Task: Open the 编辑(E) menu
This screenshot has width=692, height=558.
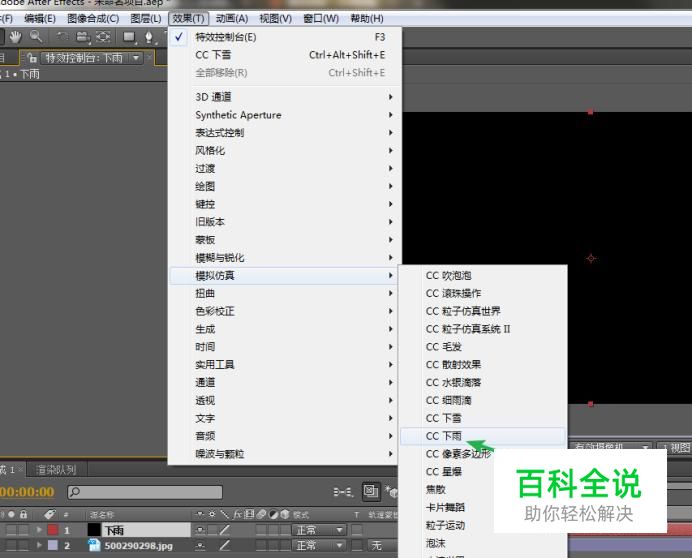Action: pyautogui.click(x=40, y=19)
